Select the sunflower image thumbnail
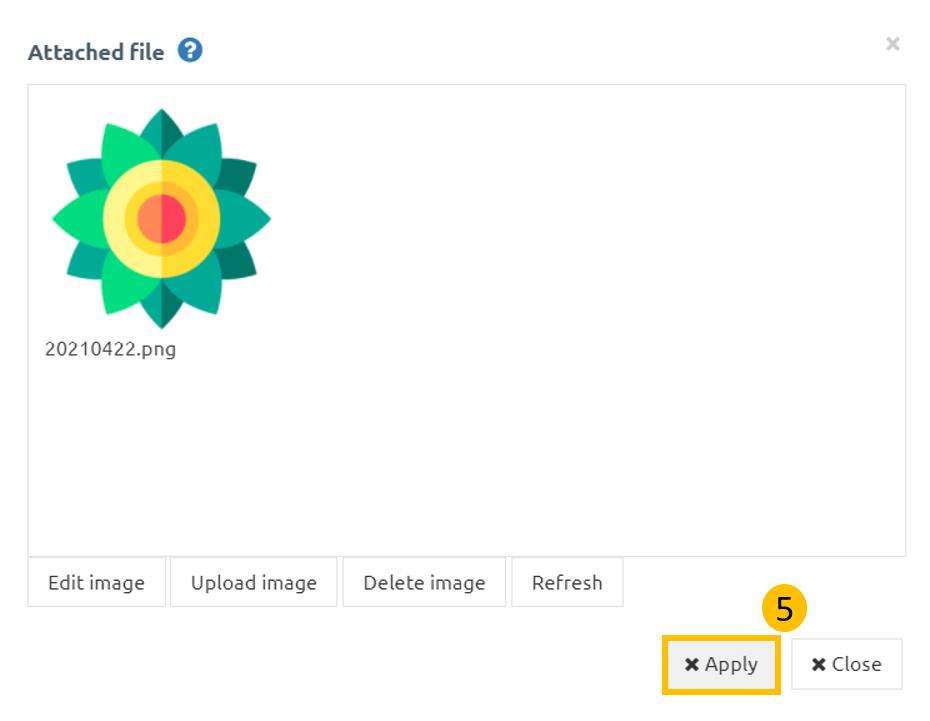 (x=161, y=218)
